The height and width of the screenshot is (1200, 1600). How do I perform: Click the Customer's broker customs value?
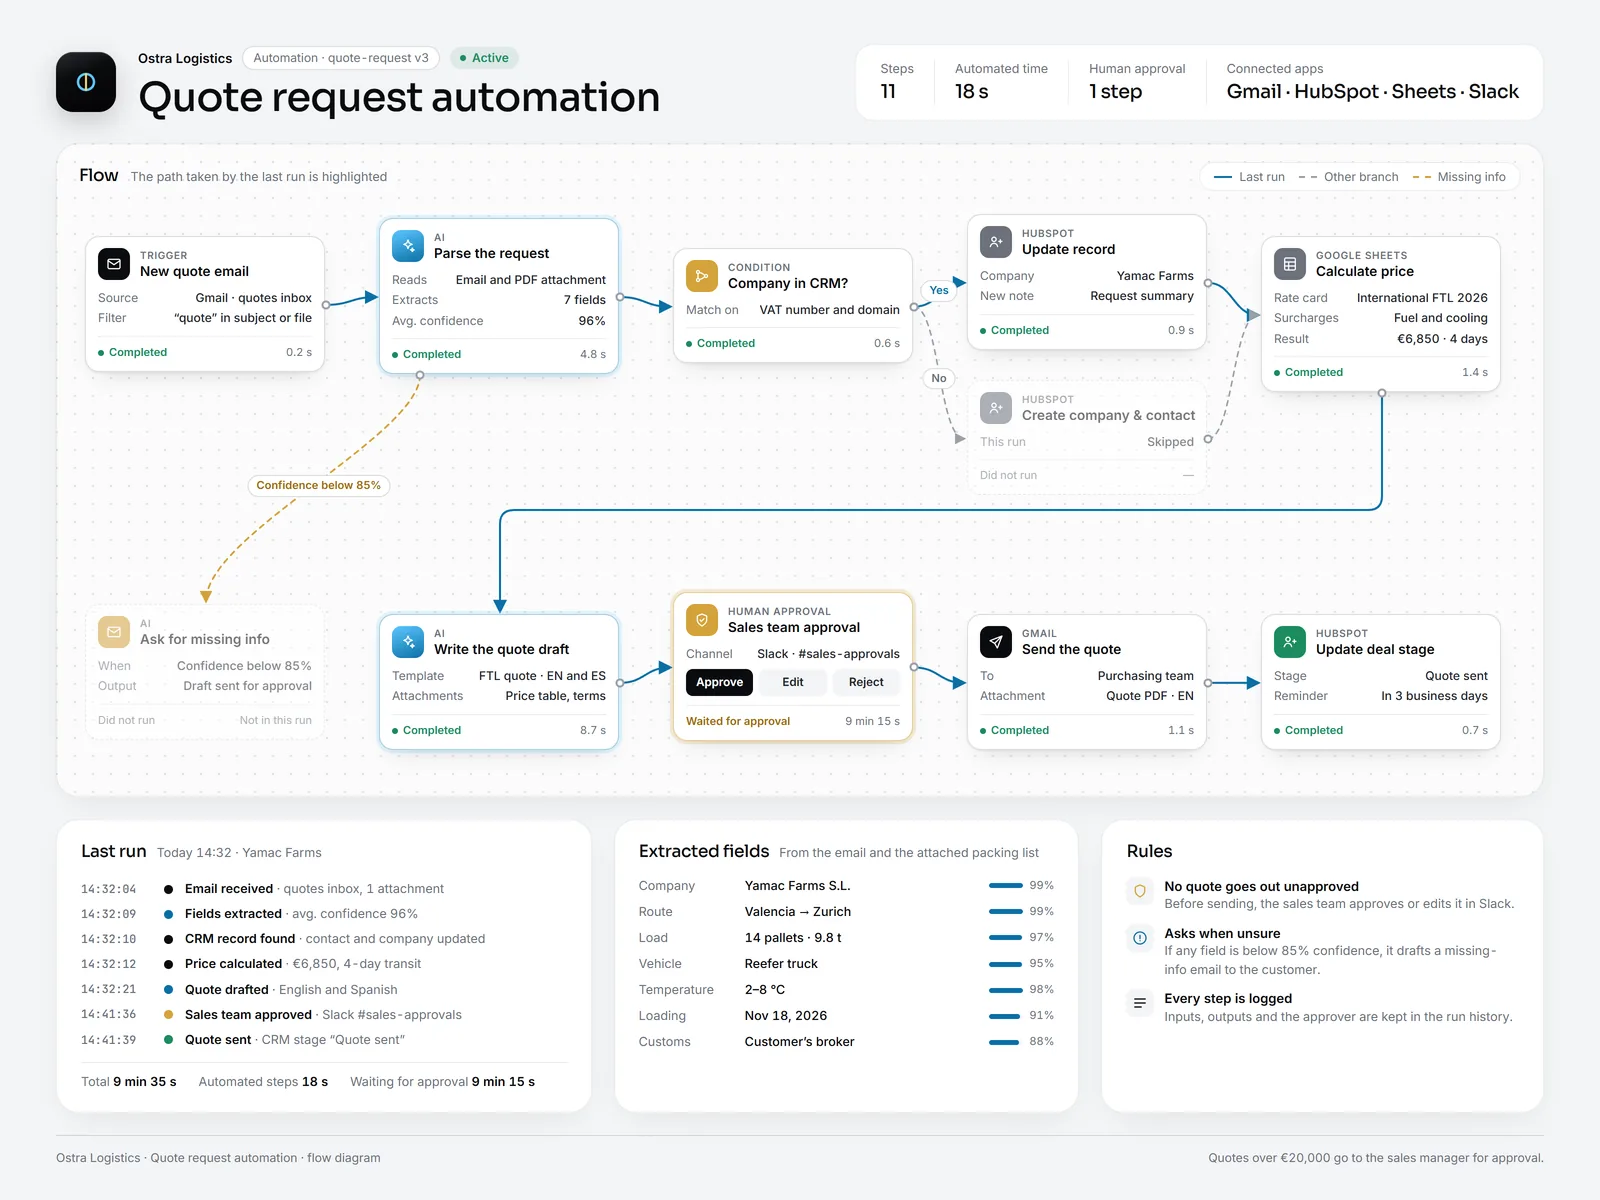[800, 1042]
